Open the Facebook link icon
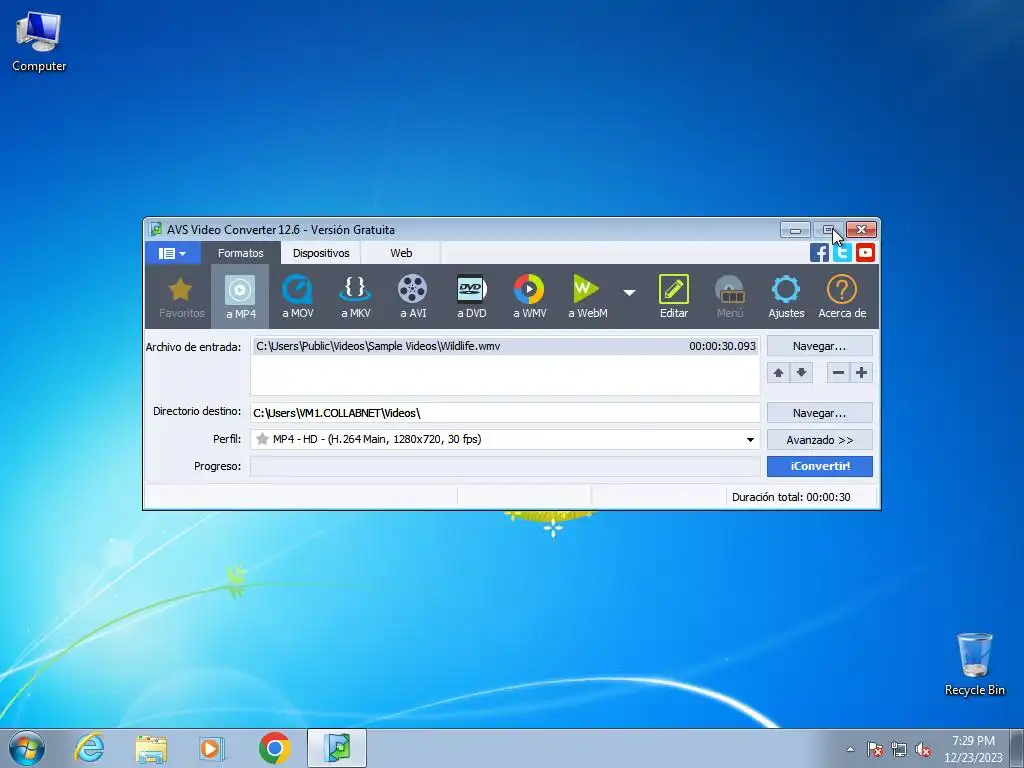 point(819,253)
